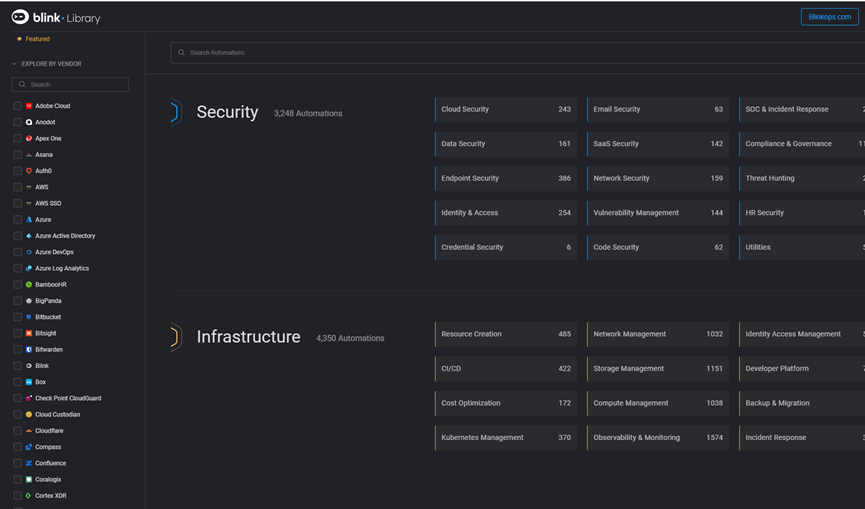
Task: Click the Azure Active Directory icon
Action: click(29, 236)
